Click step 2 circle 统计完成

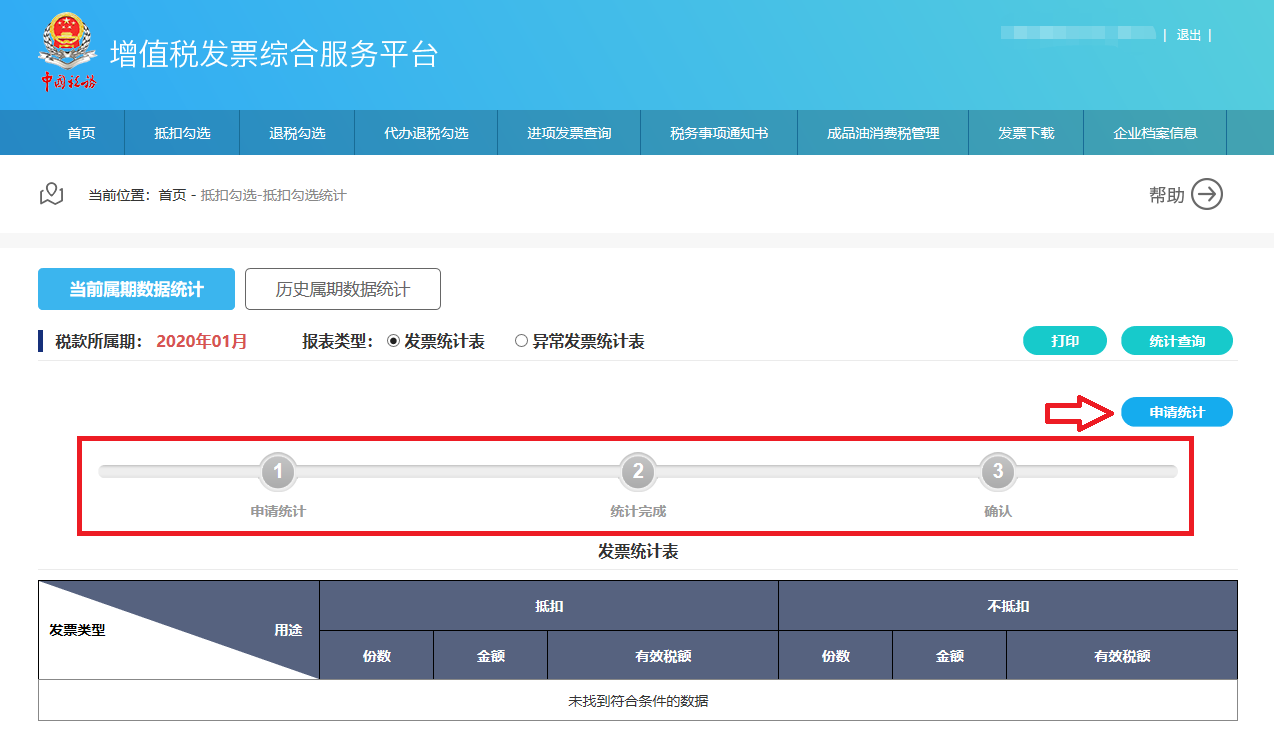pos(638,471)
